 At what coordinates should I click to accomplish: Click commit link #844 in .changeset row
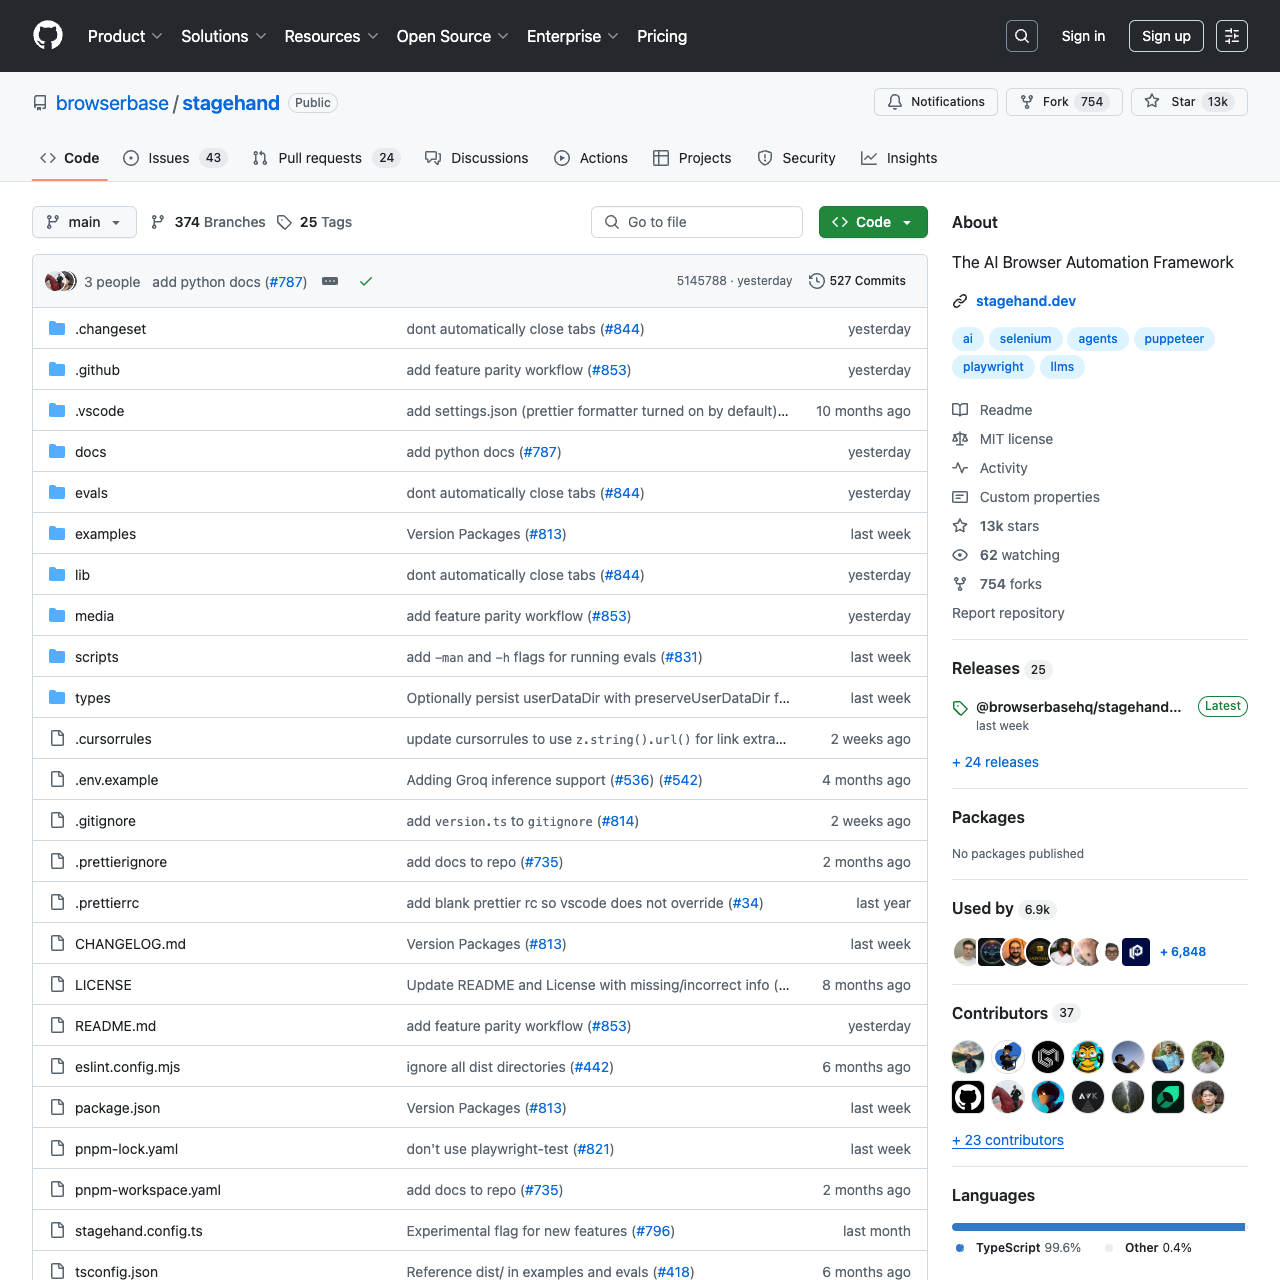click(x=622, y=329)
